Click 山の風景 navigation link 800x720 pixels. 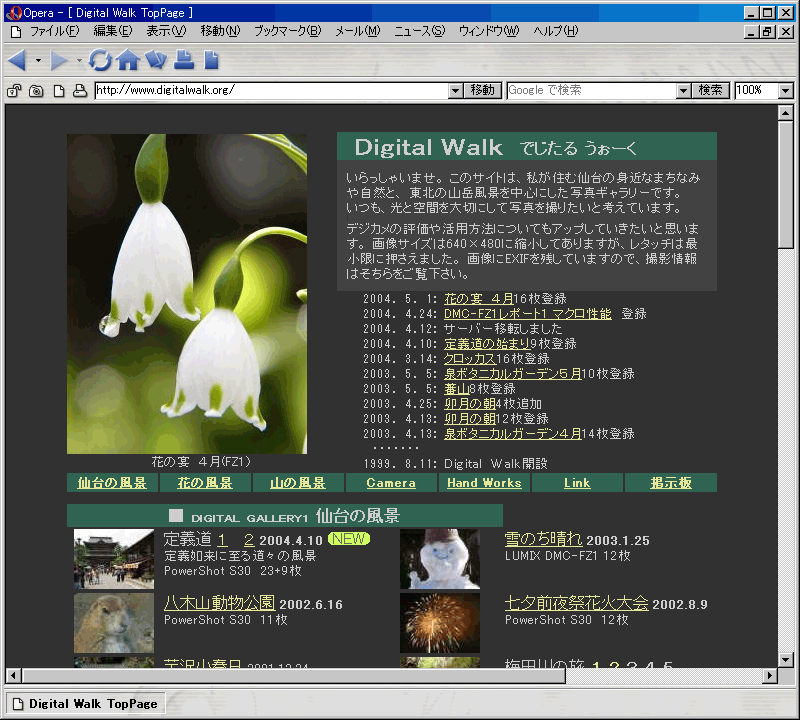[297, 483]
